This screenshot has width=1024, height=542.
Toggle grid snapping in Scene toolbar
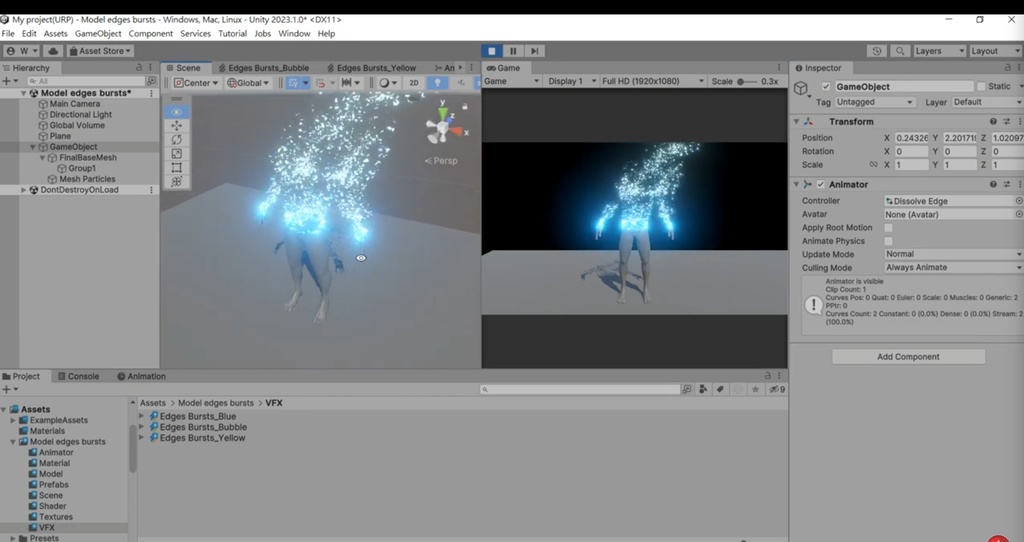[293, 82]
